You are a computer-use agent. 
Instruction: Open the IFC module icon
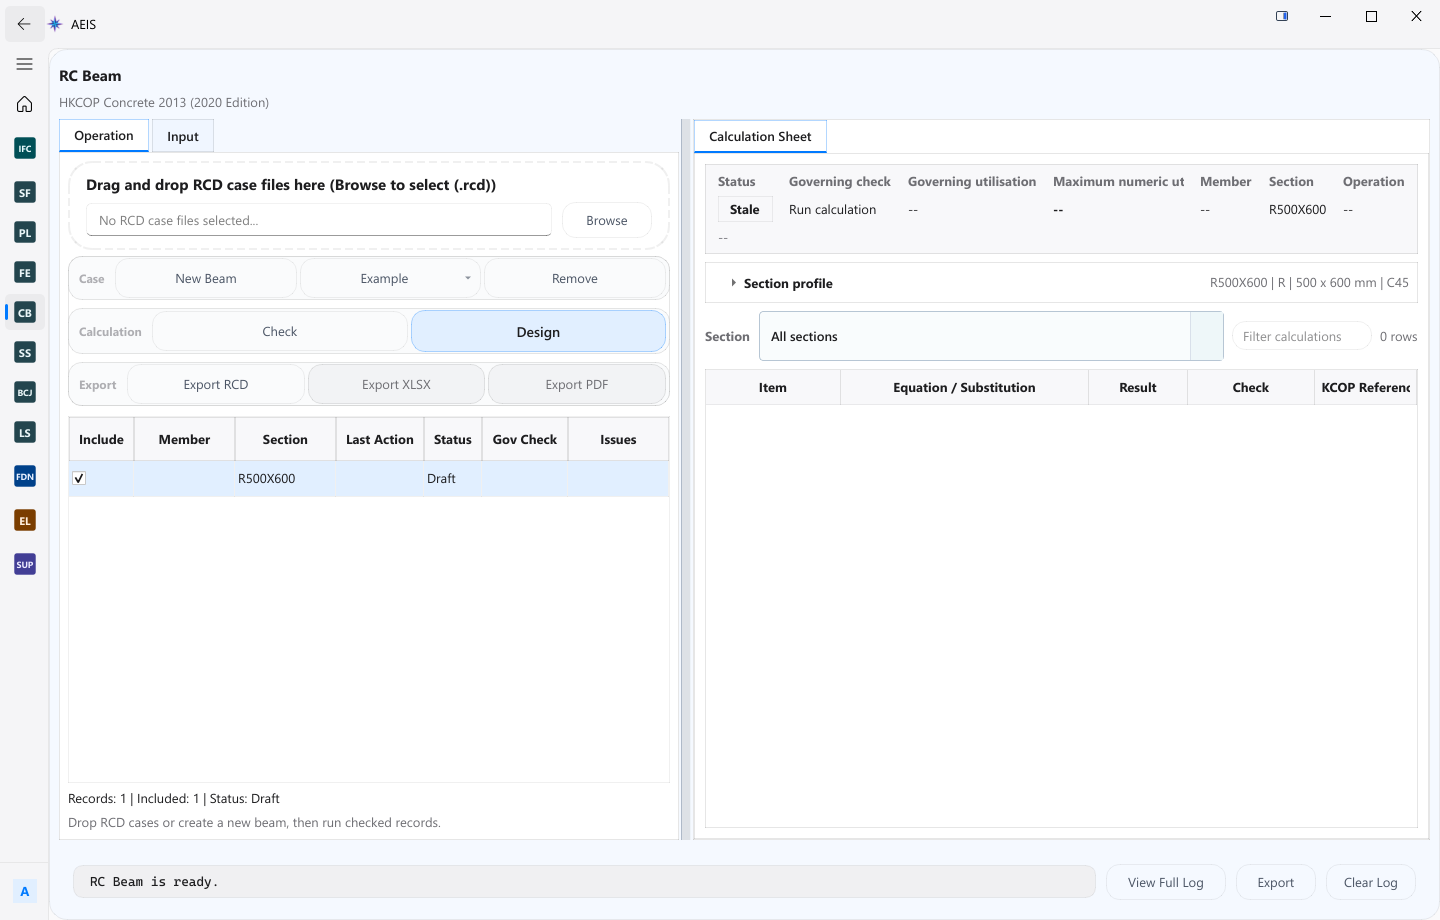tap(25, 148)
